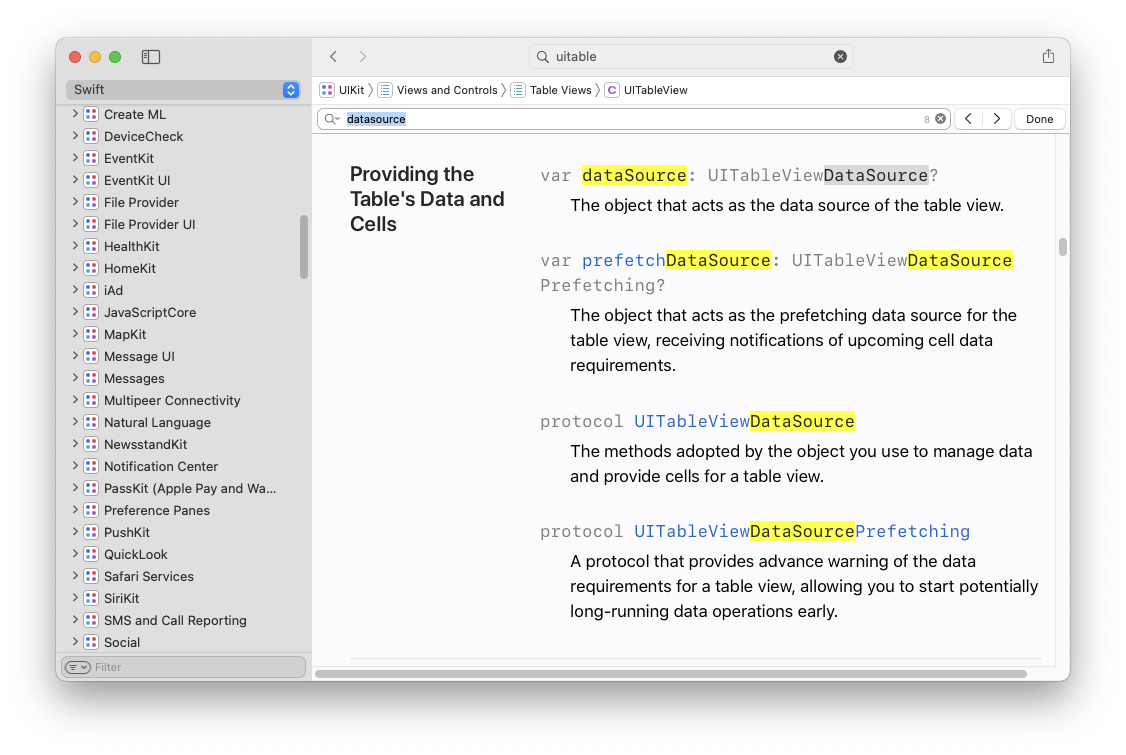Screen dimensions: 1126x755
Task: Clear the uitable search text
Action: (x=840, y=57)
